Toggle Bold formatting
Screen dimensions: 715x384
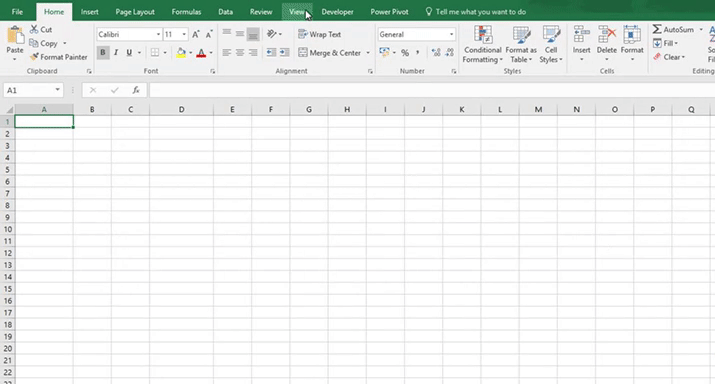(x=103, y=52)
